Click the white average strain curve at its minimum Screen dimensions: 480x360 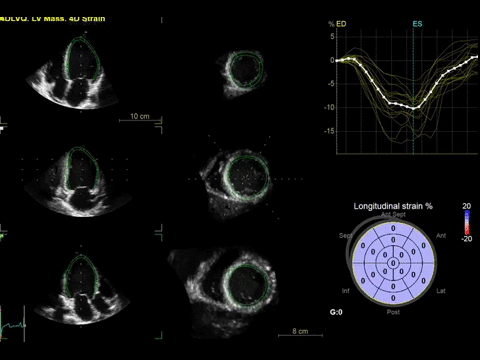413,108
